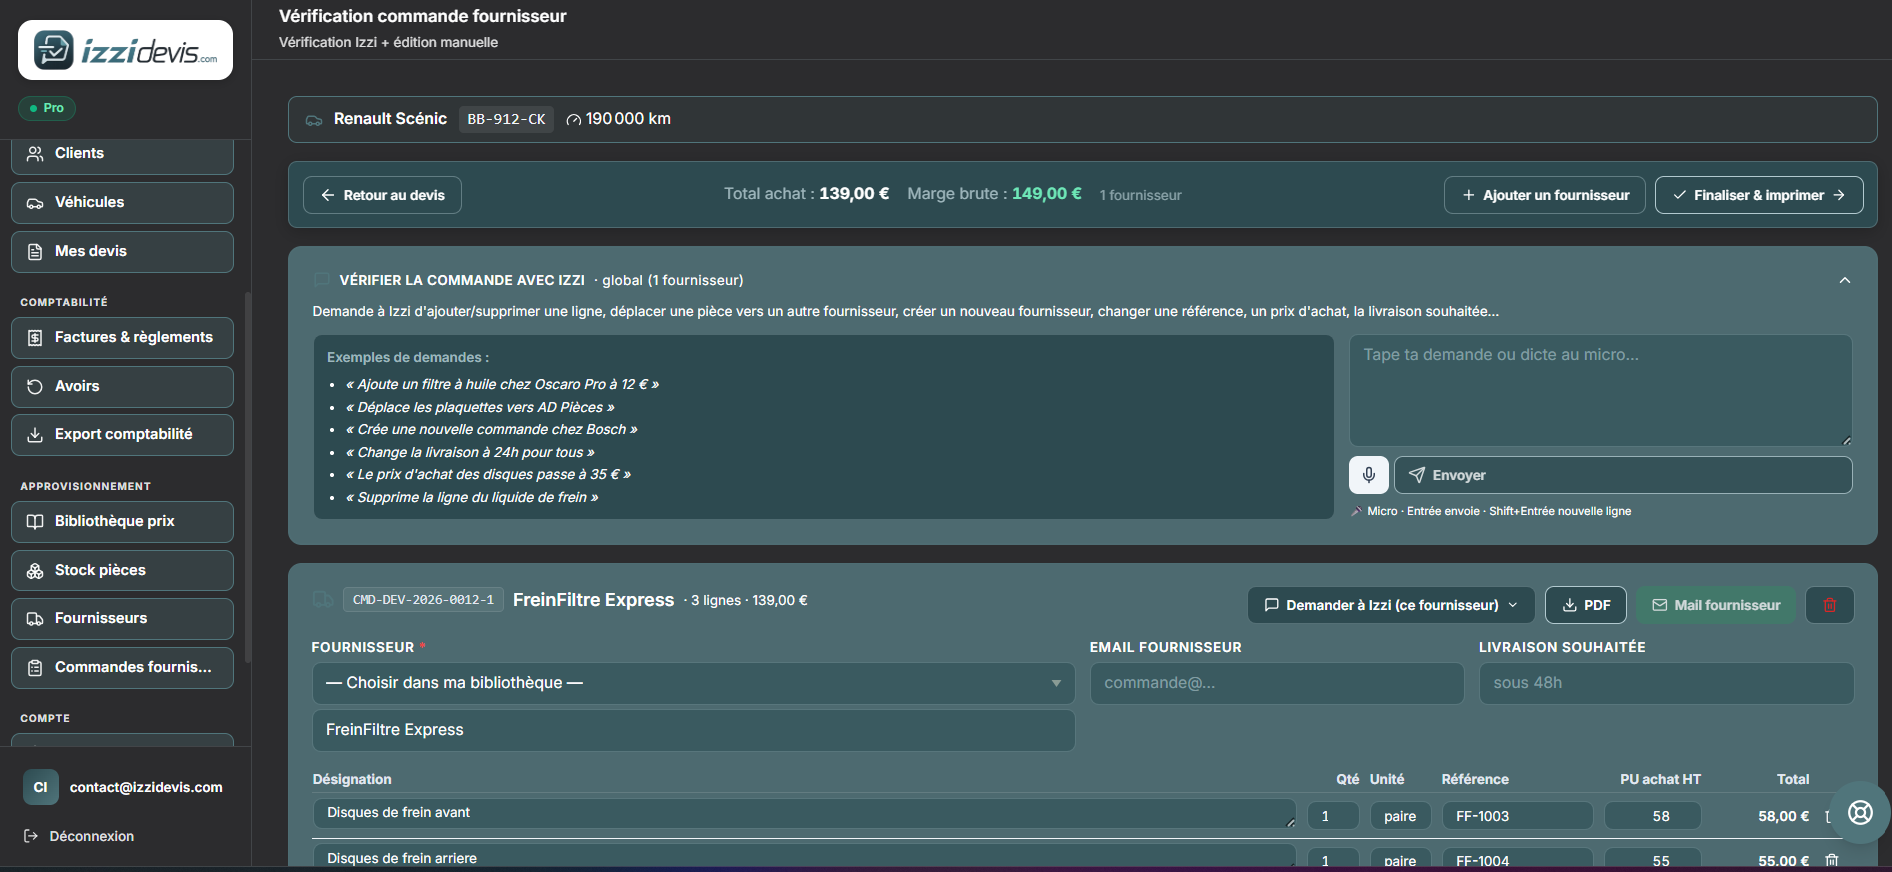
Task: Click the download icon in the PDF button
Action: point(1570,605)
